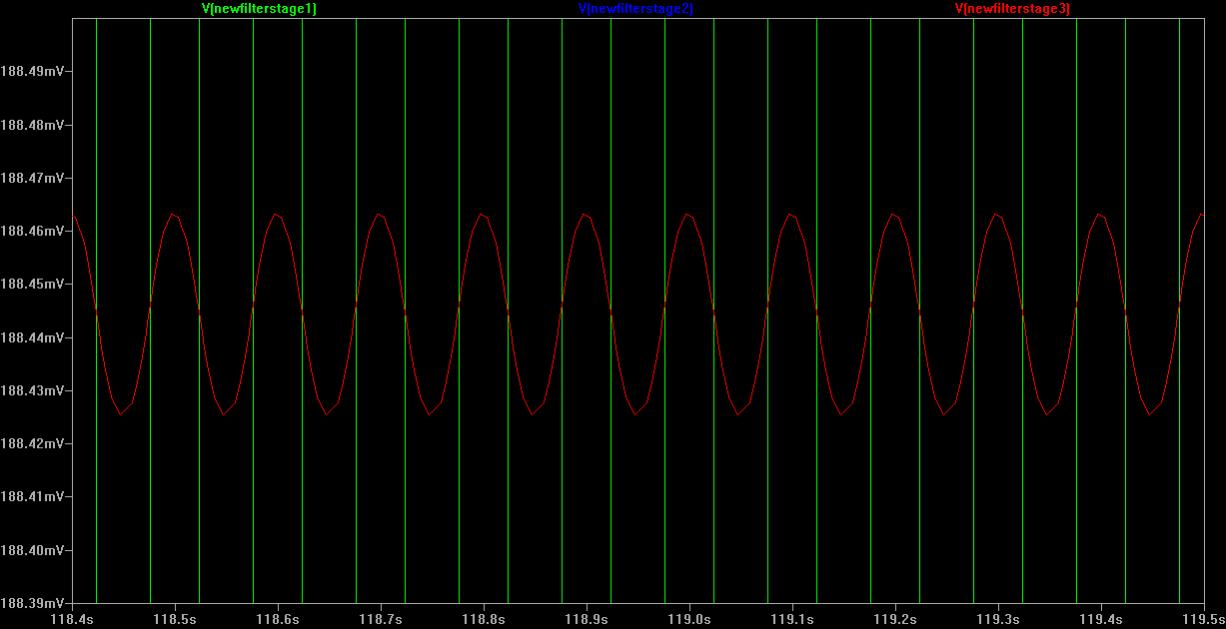Select the V(newfilterstage1) trace label
Viewport: 1226px width, 629px height.
[x=258, y=8]
